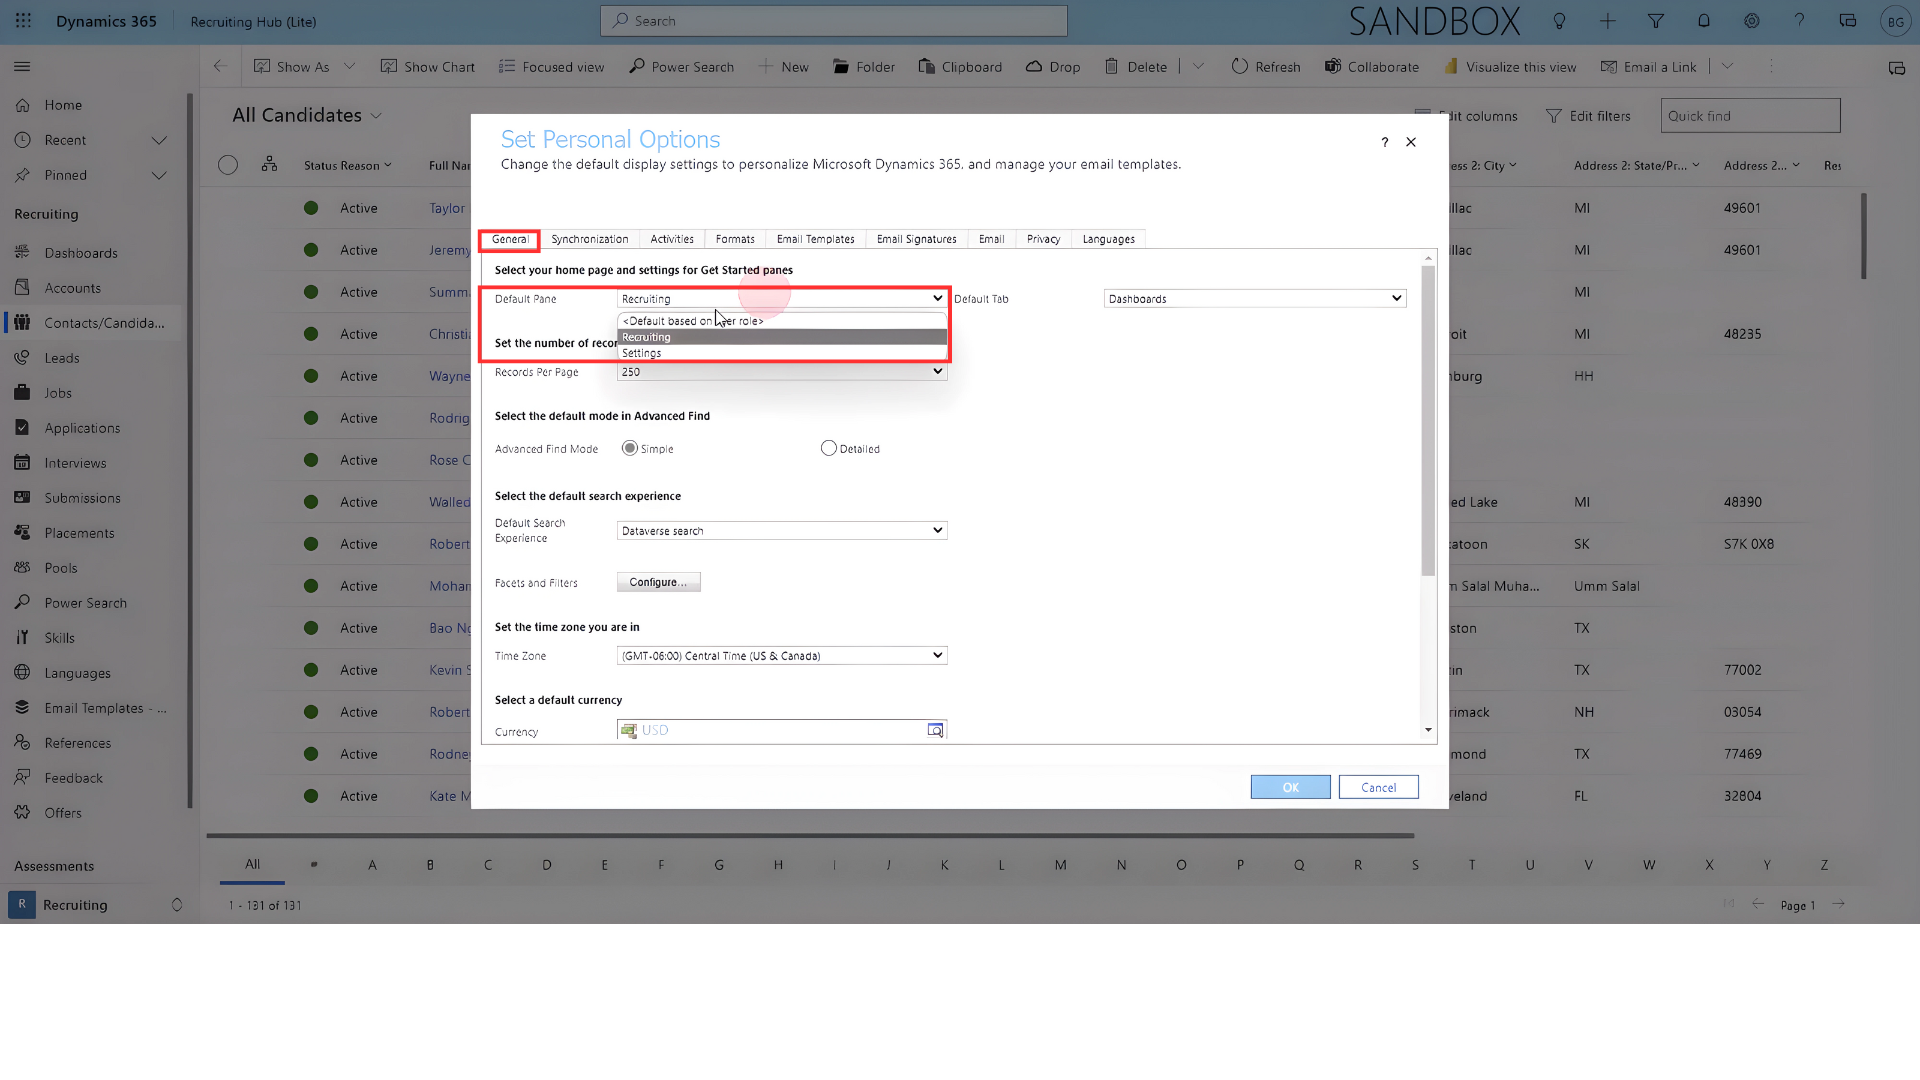1920x1080 pixels.
Task: Click the Configure facets and filters button
Action: point(659,582)
